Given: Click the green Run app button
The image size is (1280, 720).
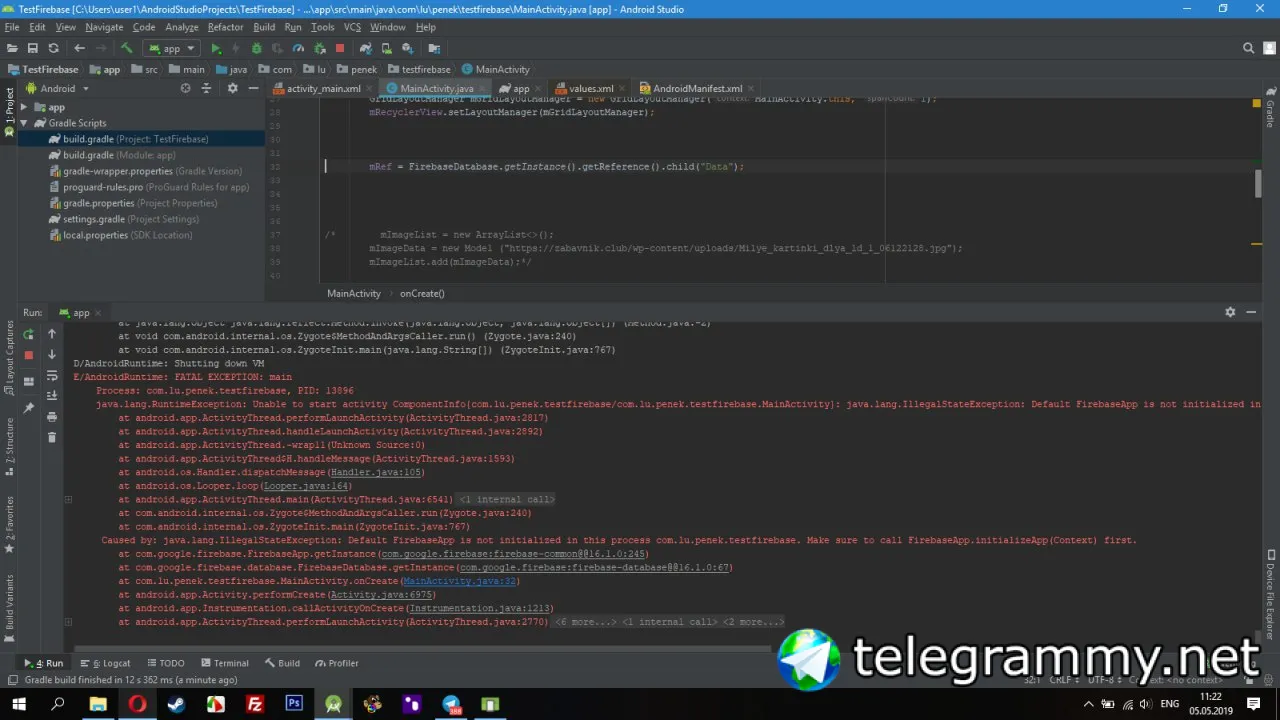Looking at the screenshot, I should point(215,48).
